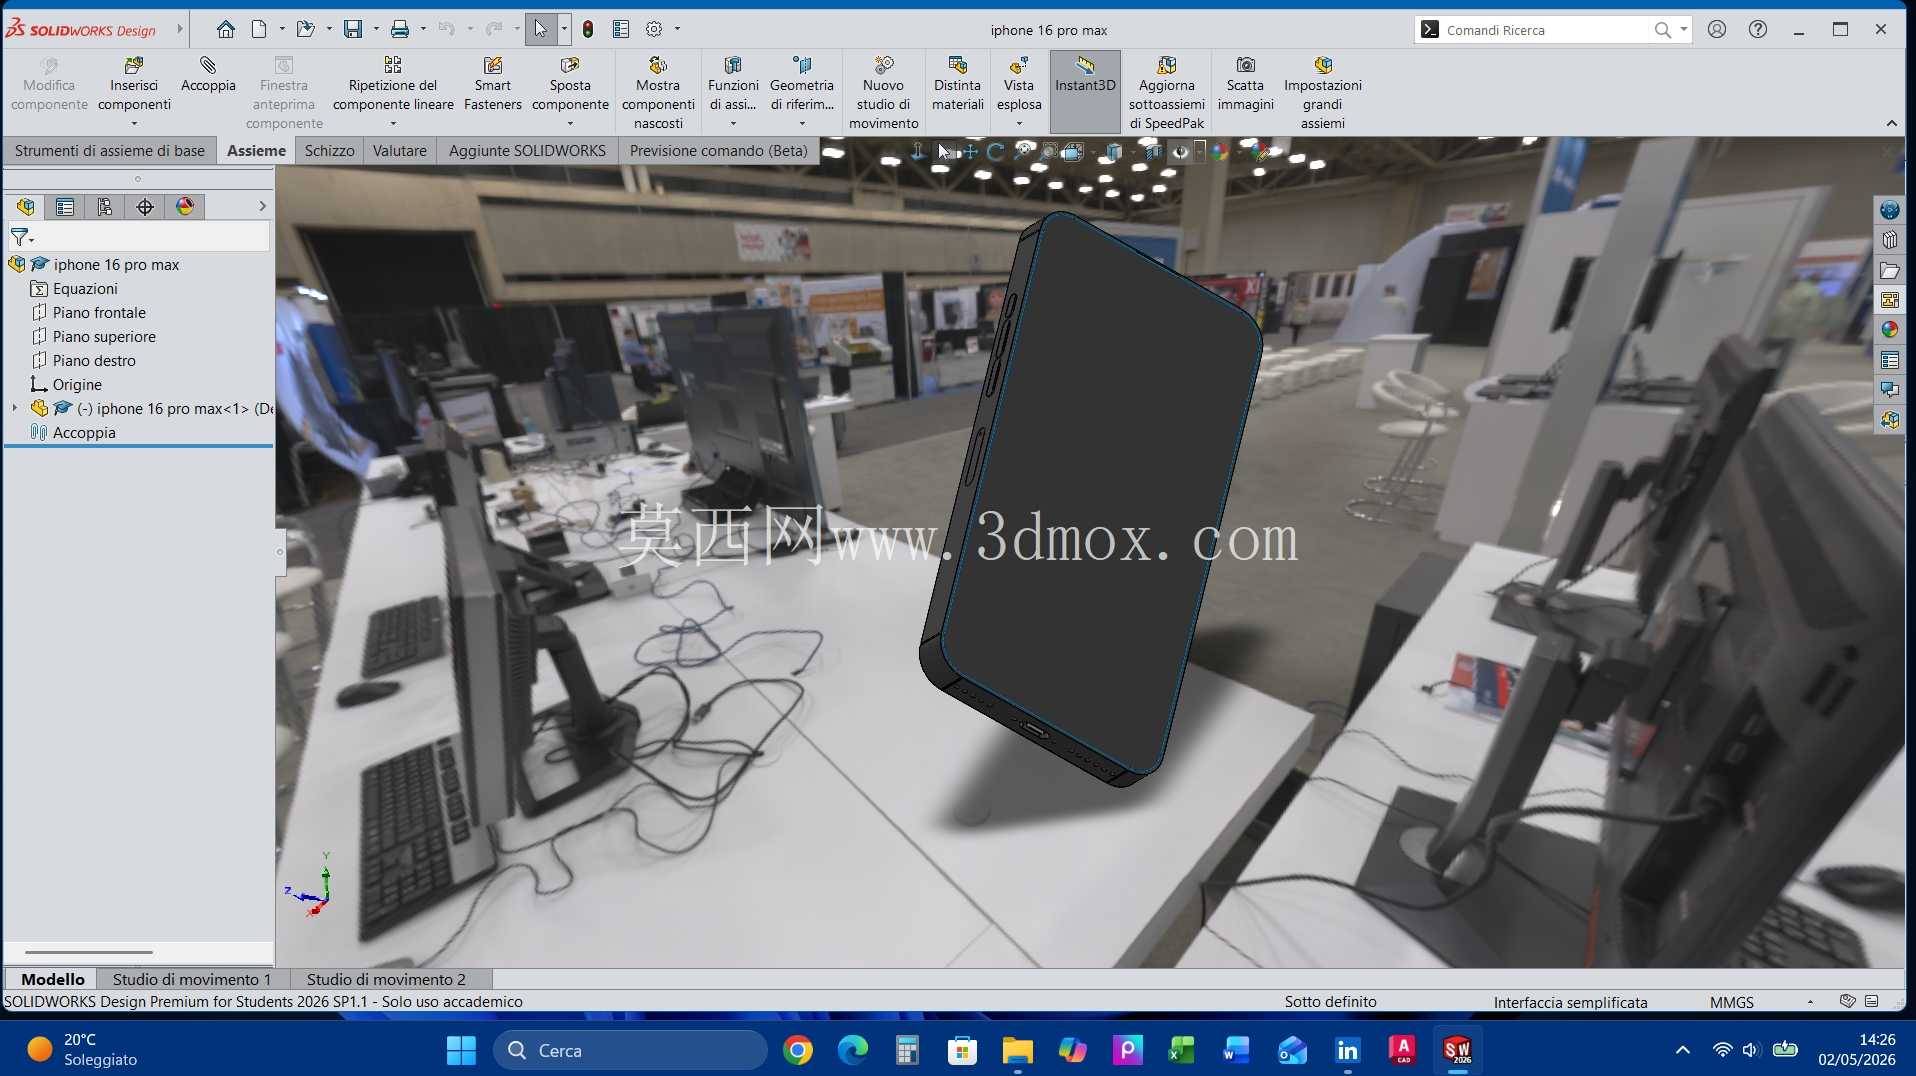Switch to Schizzo tab

(x=329, y=151)
